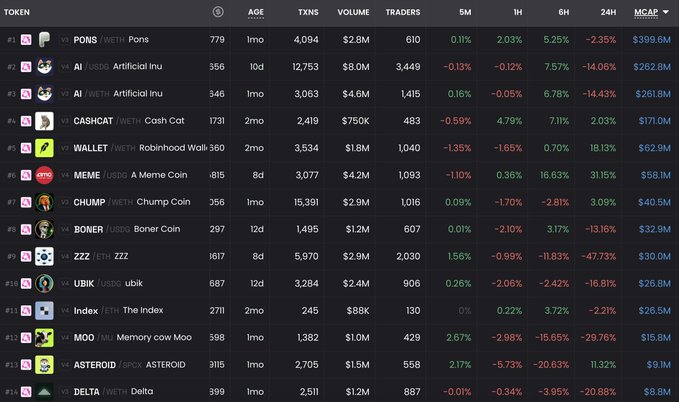
Task: Sort by the MCAP column header
Action: 646,12
